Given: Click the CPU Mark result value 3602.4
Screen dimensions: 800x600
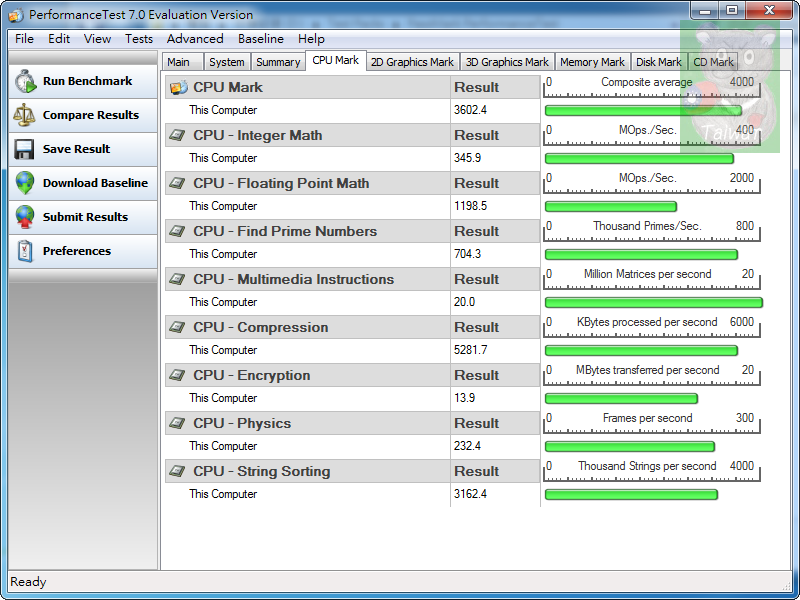Looking at the screenshot, I should click(x=470, y=110).
